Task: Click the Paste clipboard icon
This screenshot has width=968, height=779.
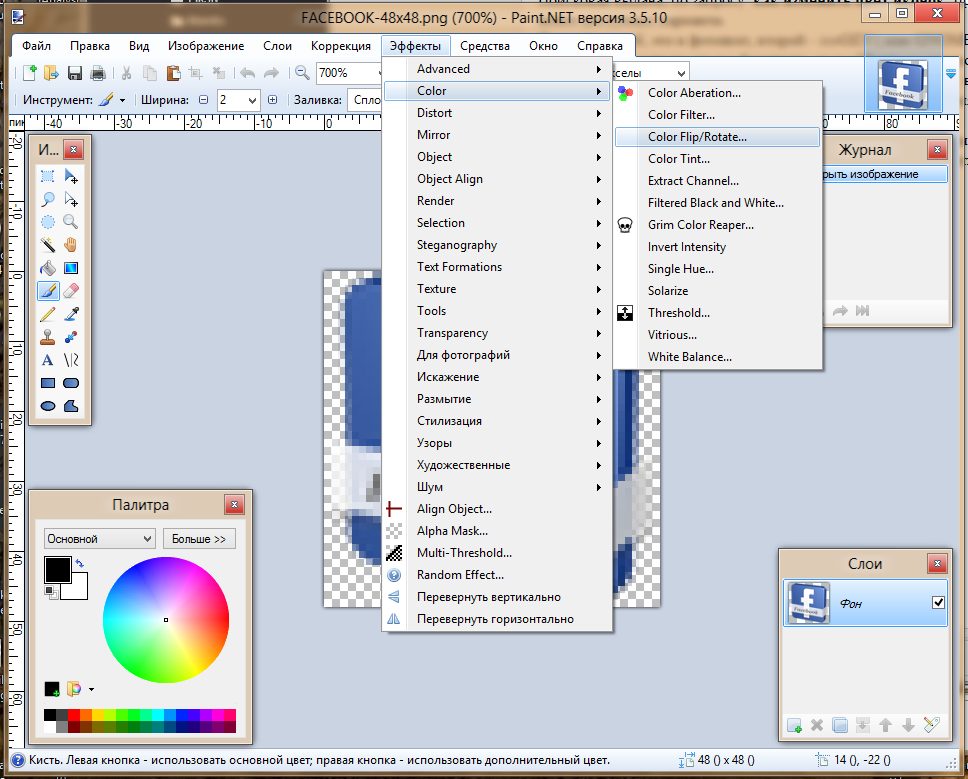Action: (x=173, y=73)
